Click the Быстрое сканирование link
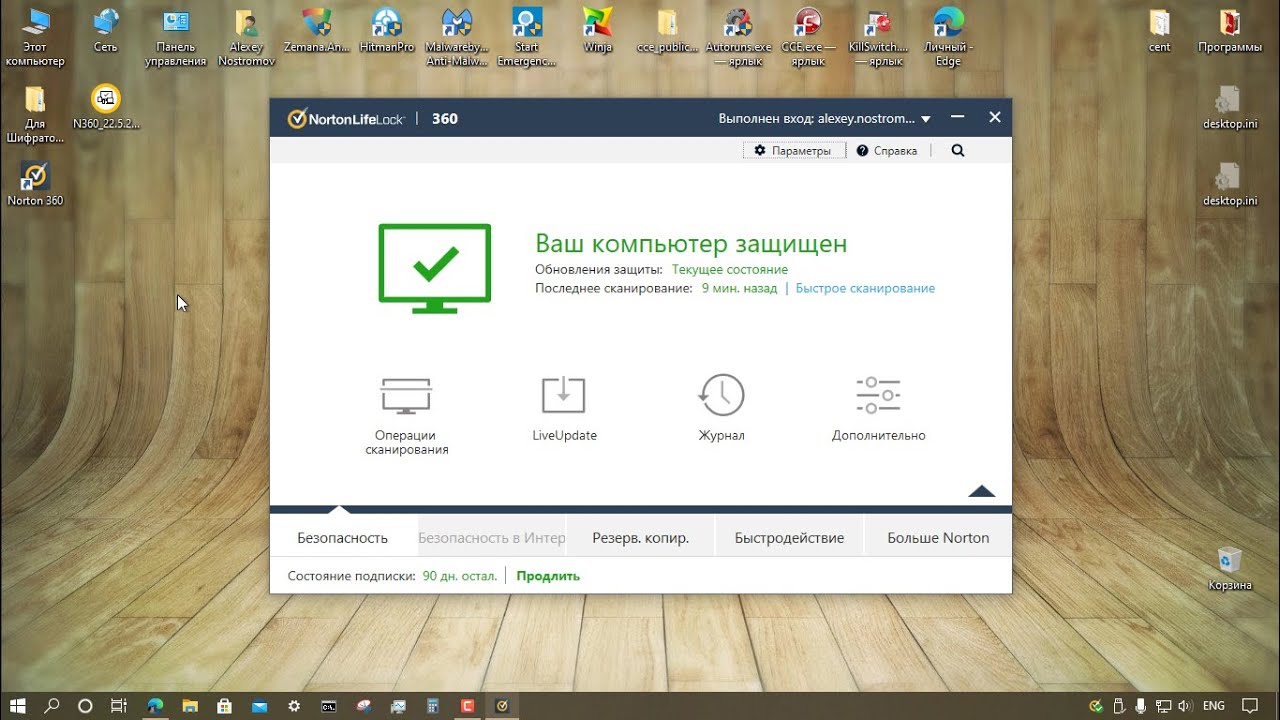 pos(865,288)
